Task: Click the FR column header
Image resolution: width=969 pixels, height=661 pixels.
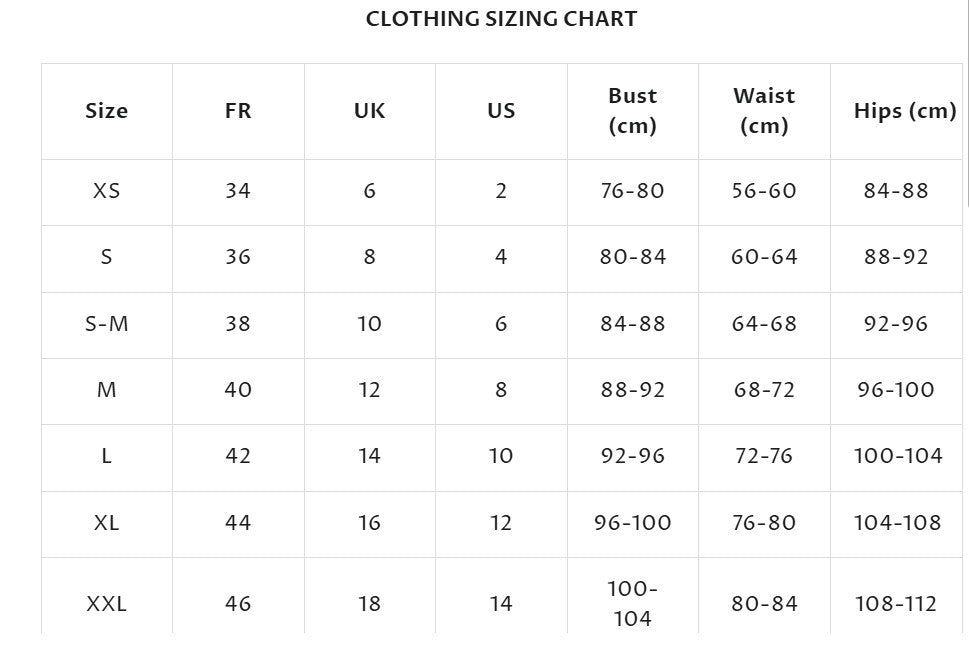Action: tap(238, 111)
